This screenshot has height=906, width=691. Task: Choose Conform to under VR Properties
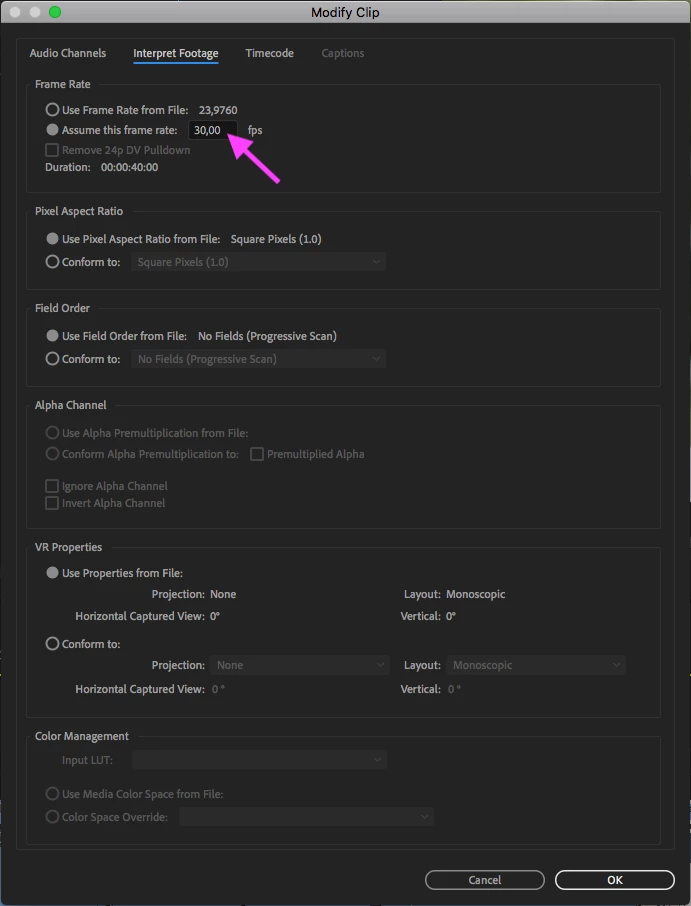coord(52,643)
